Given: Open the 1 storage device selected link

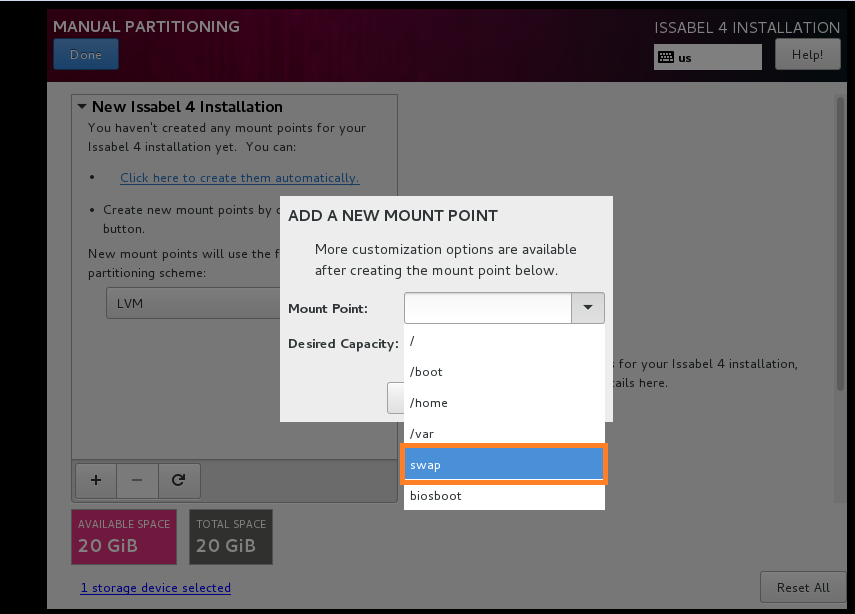Looking at the screenshot, I should click(x=155, y=588).
